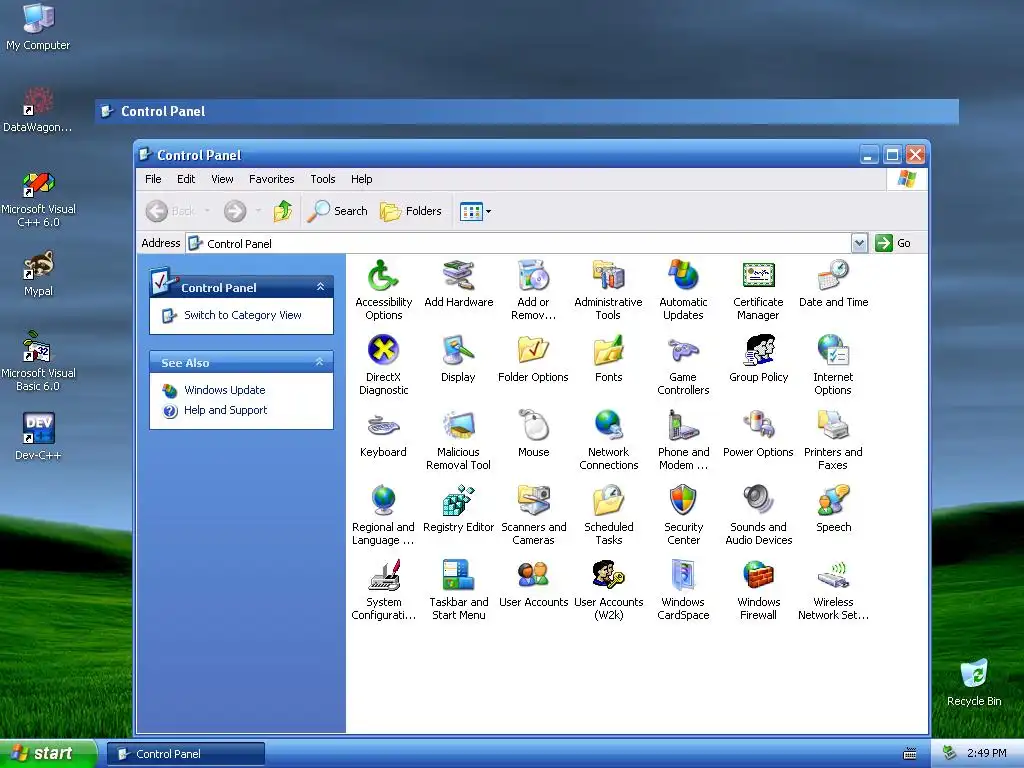Open Internet Options icon
Image resolution: width=1024 pixels, height=768 pixels.
[x=833, y=351]
